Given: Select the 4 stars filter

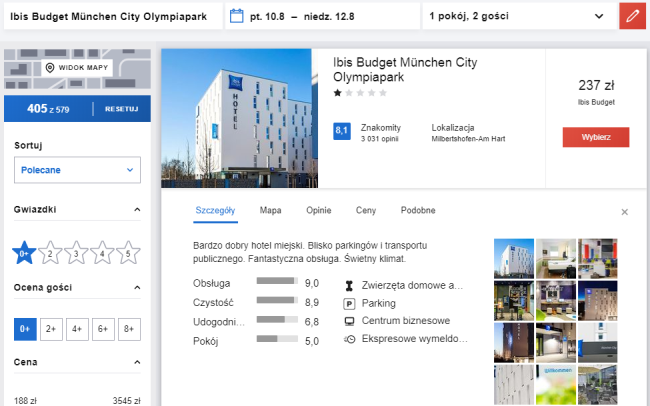Looking at the screenshot, I should (102, 253).
